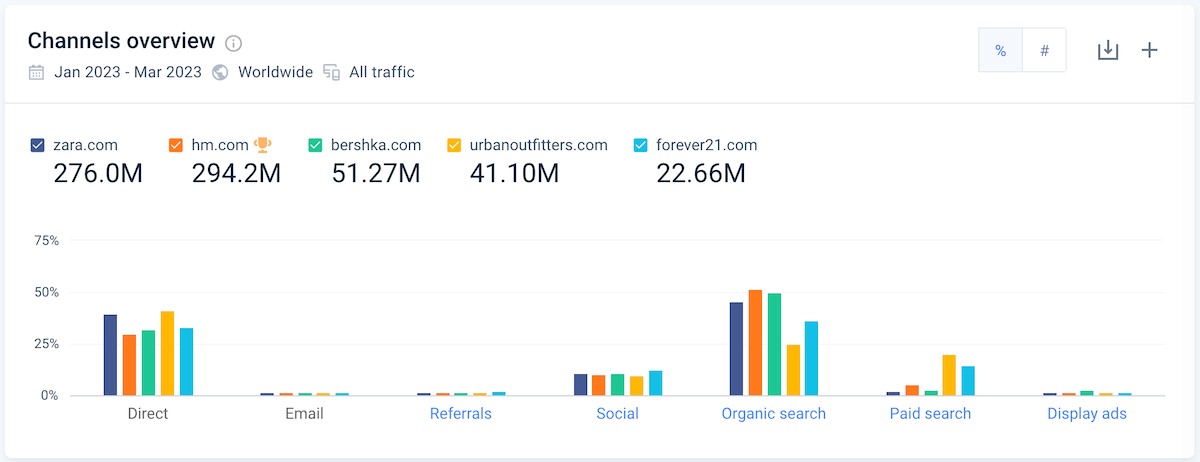
Task: Click the info icon beside Channels overview
Action: [x=234, y=43]
